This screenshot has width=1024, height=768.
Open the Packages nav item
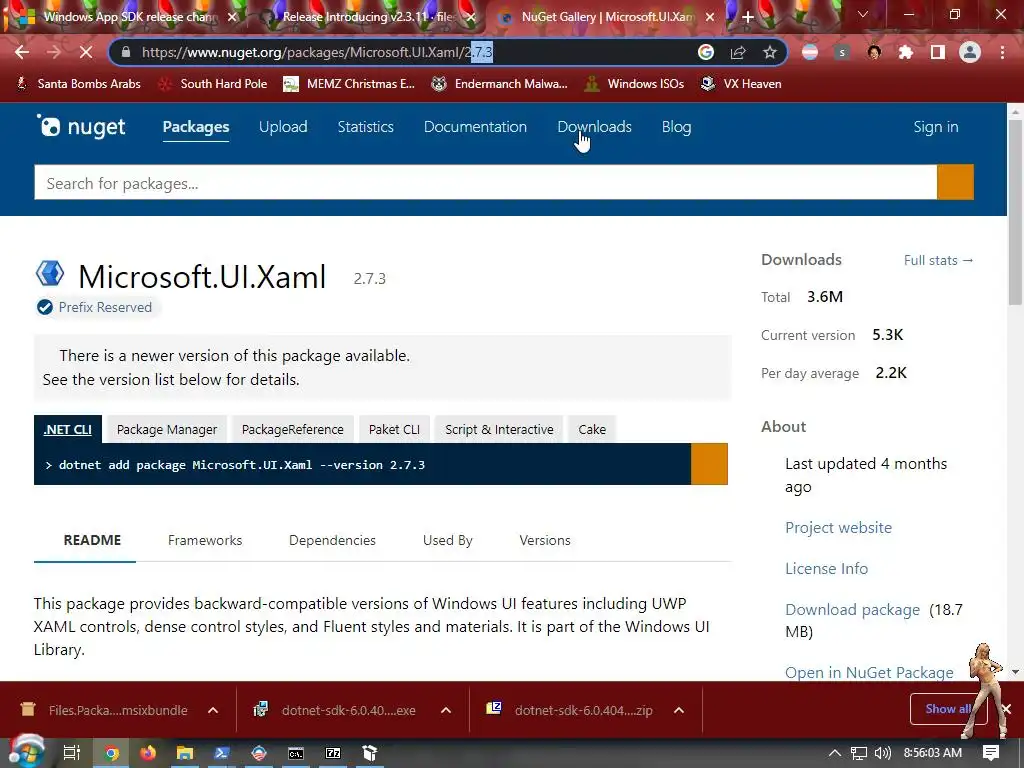pos(196,127)
